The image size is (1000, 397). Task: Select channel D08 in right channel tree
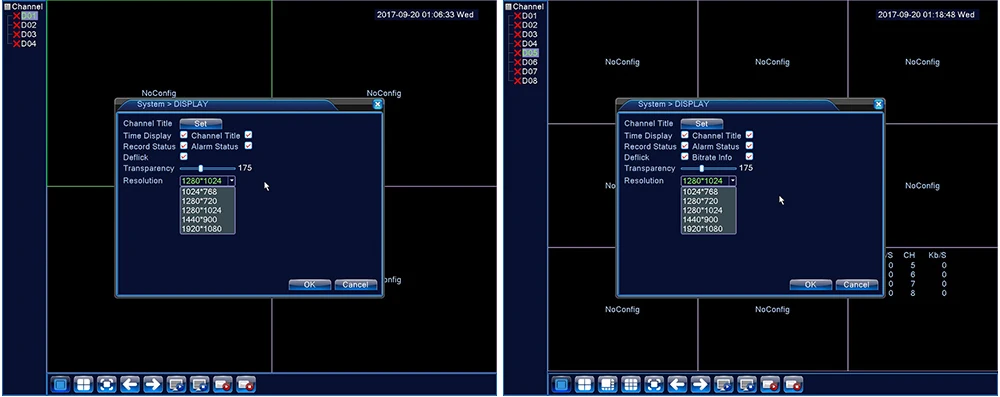(529, 81)
